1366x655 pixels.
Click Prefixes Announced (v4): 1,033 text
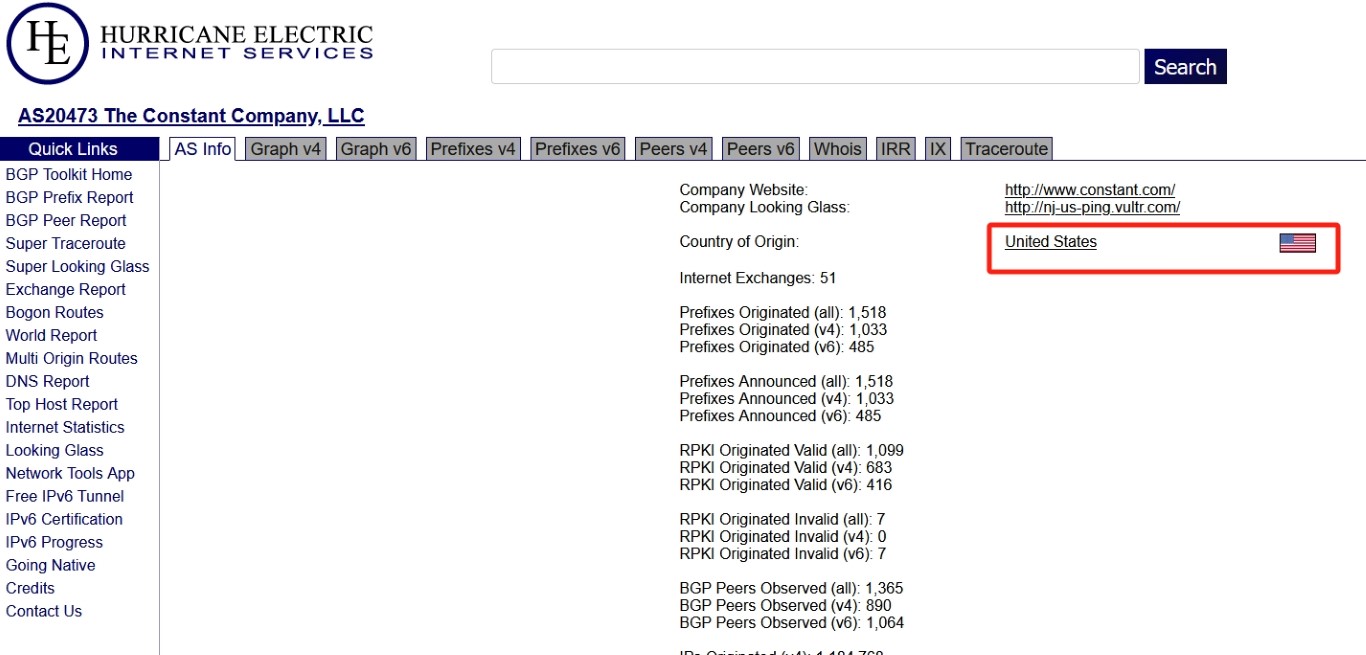[x=787, y=398]
